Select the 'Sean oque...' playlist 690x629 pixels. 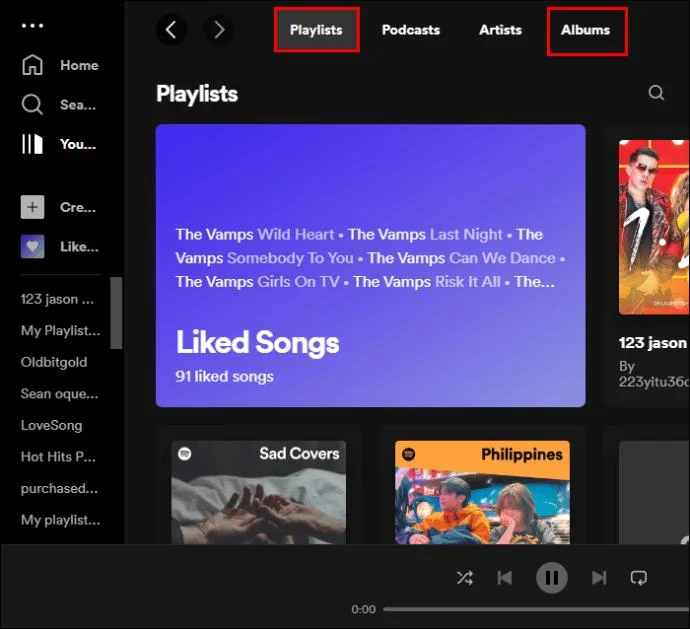[x=59, y=394]
